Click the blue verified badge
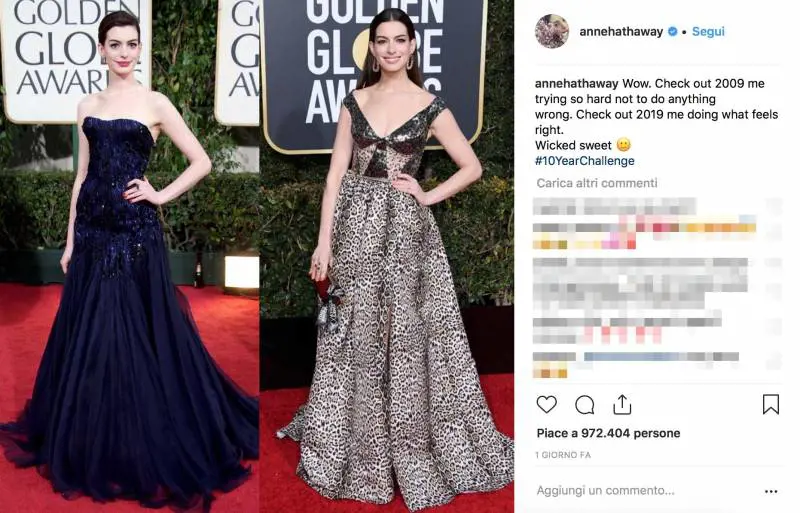This screenshot has width=800, height=513. [x=672, y=32]
